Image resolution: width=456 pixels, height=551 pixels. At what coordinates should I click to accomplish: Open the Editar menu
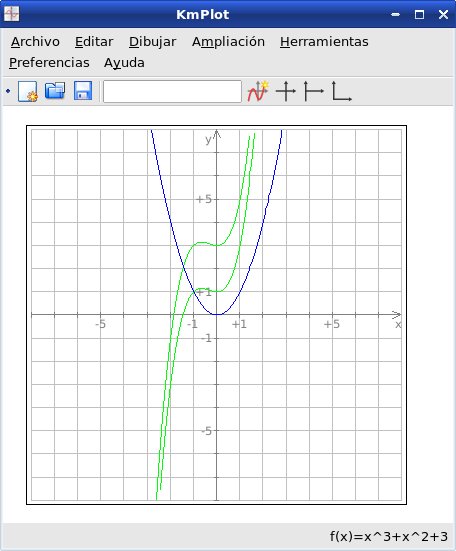coord(94,42)
